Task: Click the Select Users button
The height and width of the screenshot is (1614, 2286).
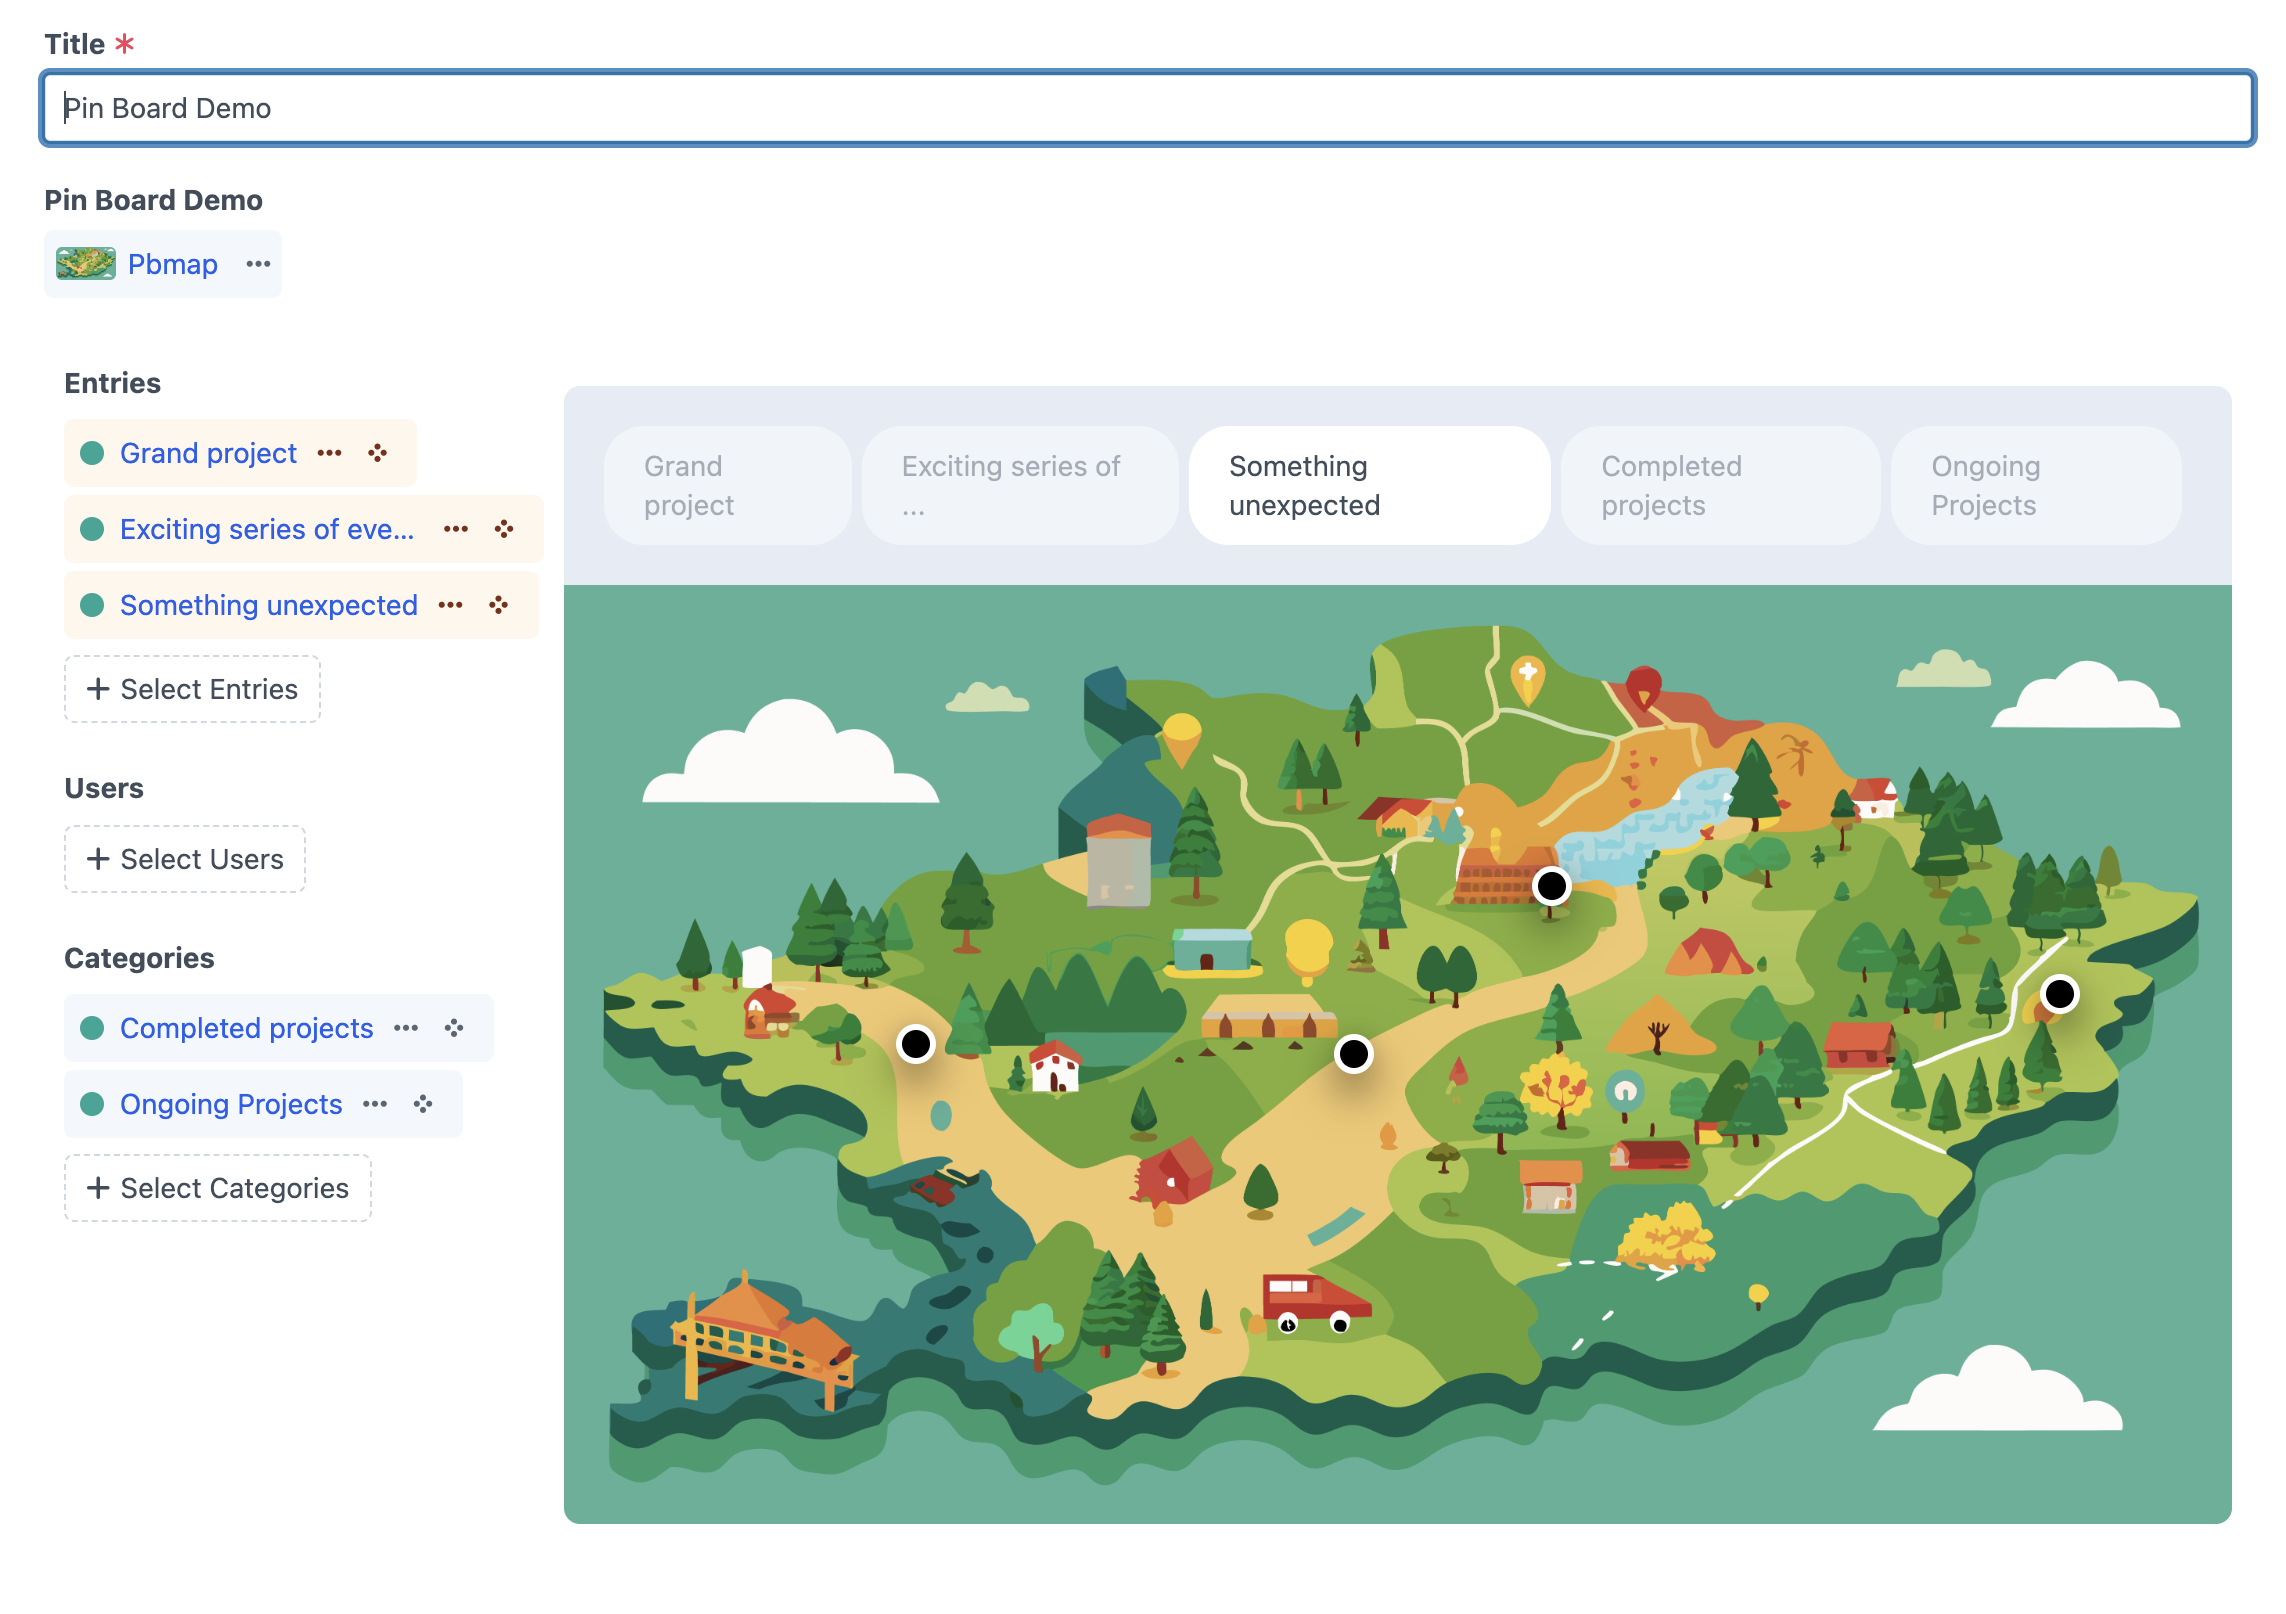Action: (185, 859)
